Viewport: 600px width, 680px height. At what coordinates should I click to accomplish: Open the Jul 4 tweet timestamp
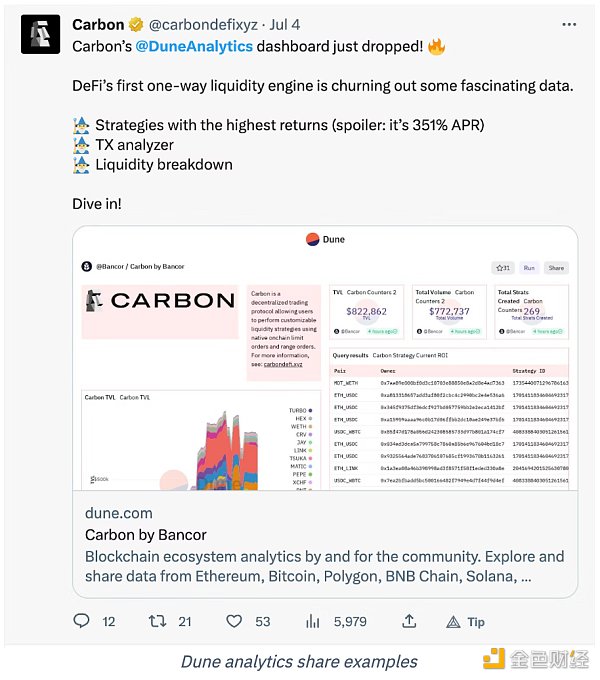[x=284, y=25]
